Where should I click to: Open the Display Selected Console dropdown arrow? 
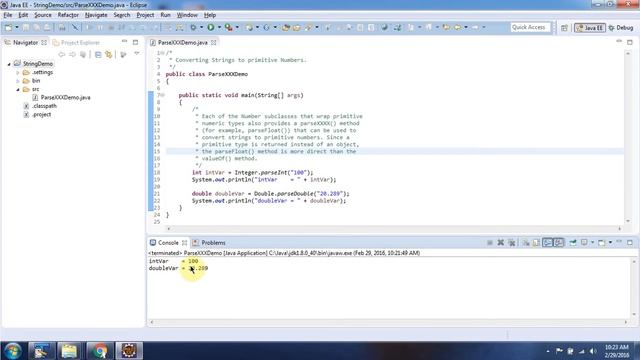click(592, 242)
